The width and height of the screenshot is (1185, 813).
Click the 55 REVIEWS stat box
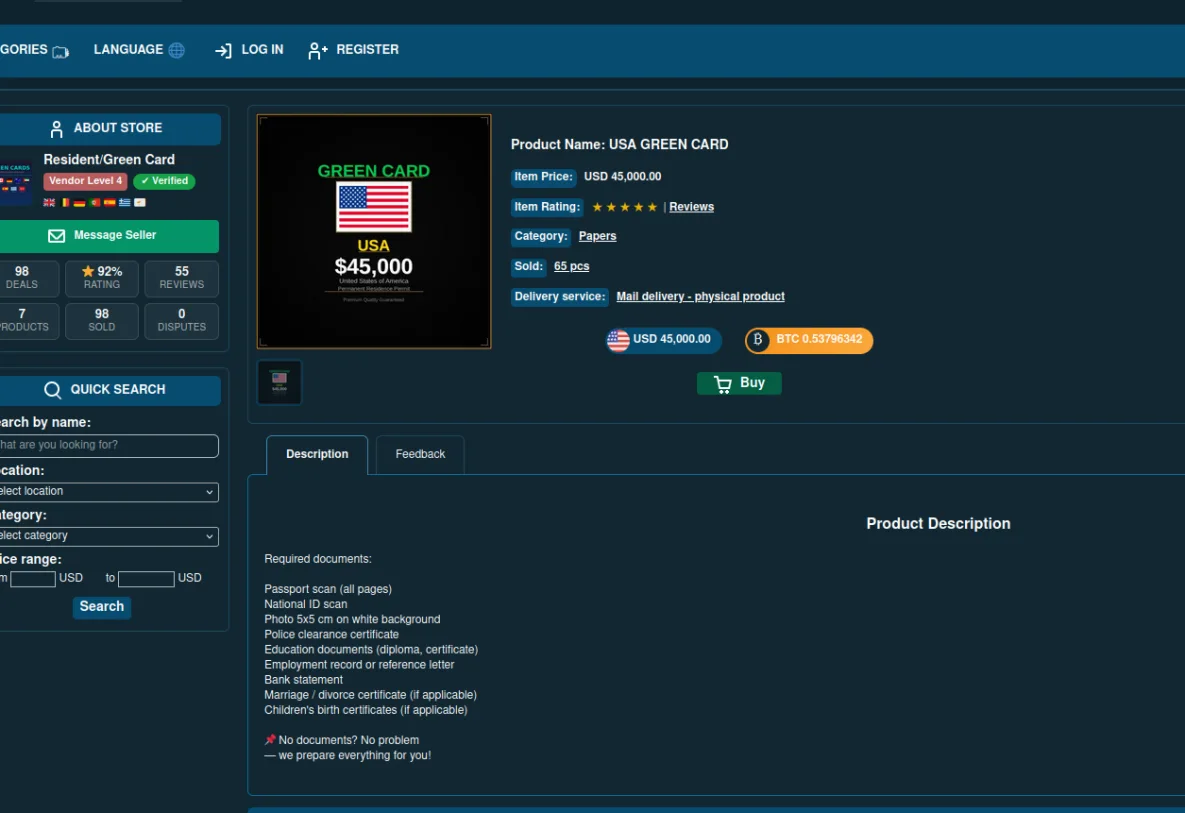pos(181,279)
